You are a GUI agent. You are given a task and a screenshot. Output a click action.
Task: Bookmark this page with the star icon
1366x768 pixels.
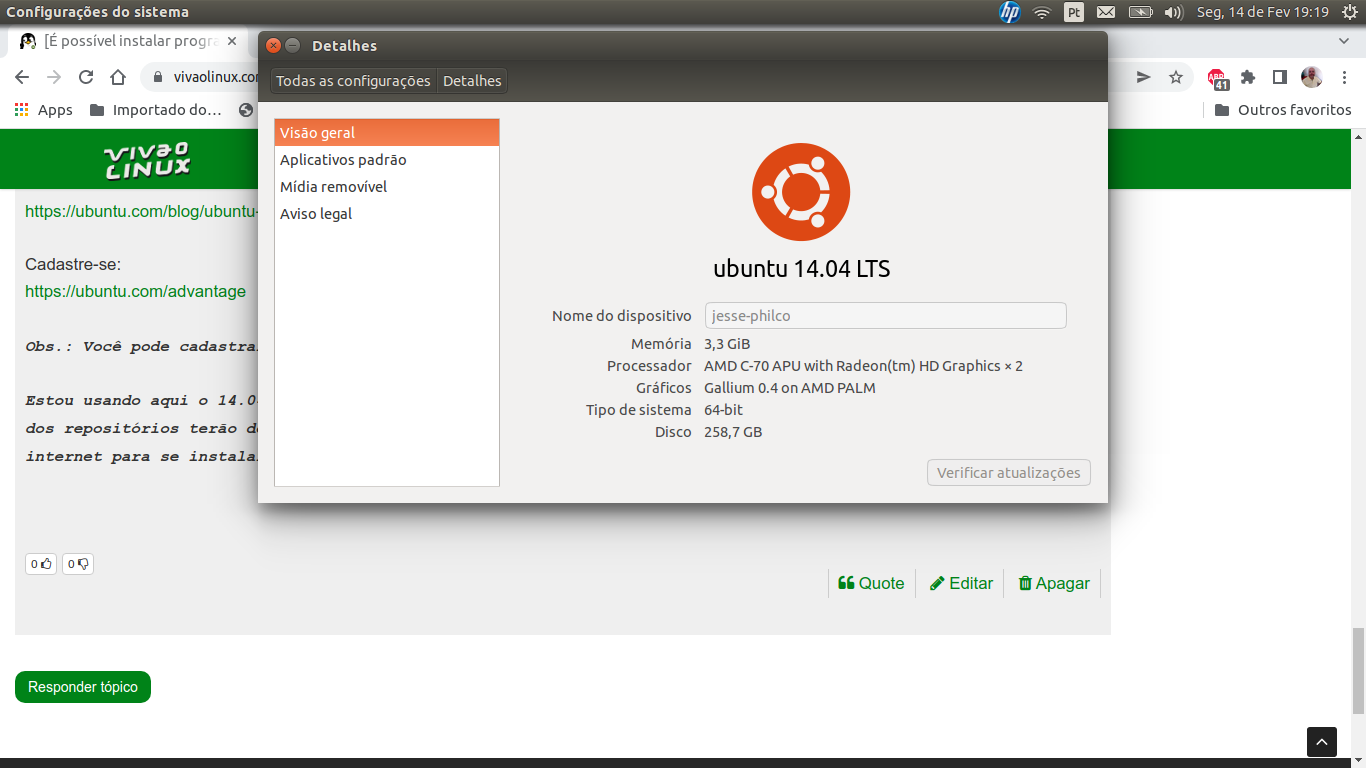(1176, 77)
